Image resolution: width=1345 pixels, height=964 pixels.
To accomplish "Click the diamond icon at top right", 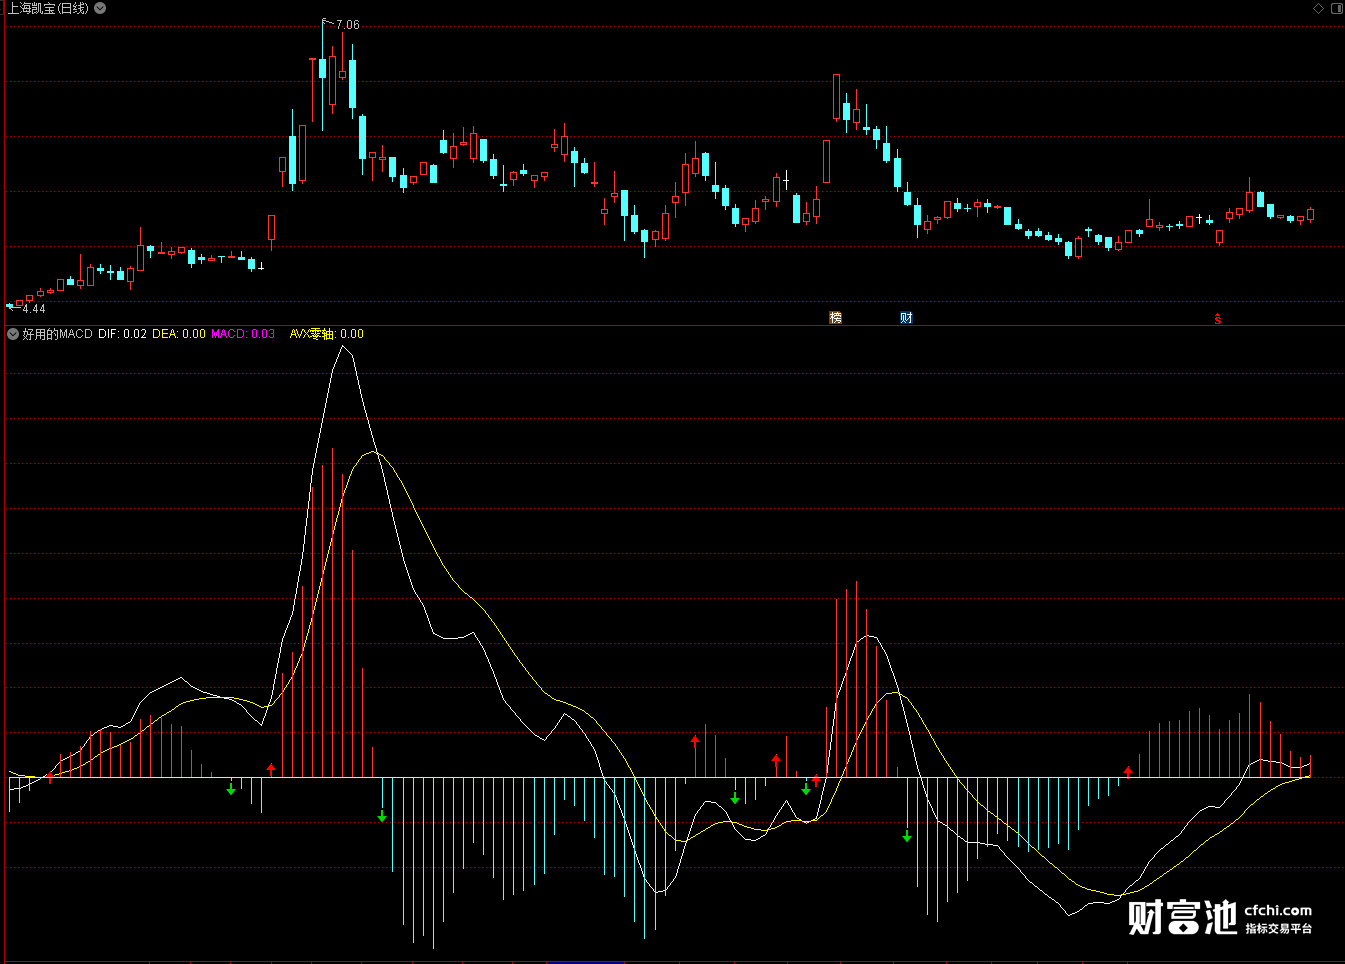I will (1318, 8).
